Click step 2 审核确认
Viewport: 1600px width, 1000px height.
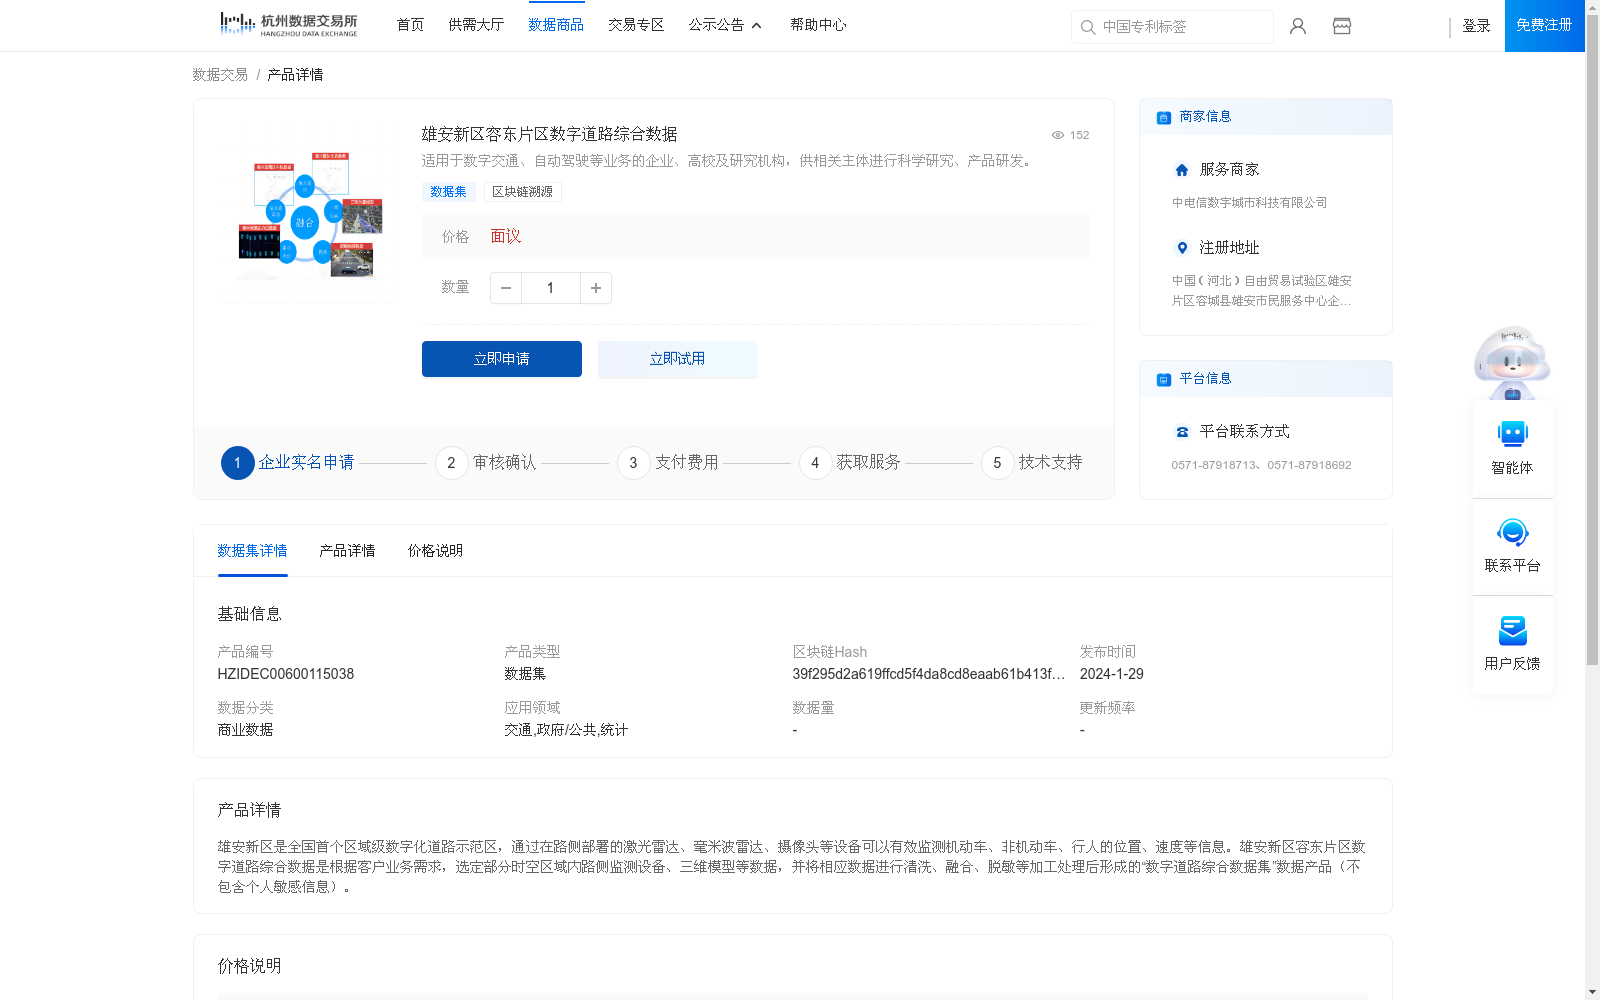pos(486,463)
